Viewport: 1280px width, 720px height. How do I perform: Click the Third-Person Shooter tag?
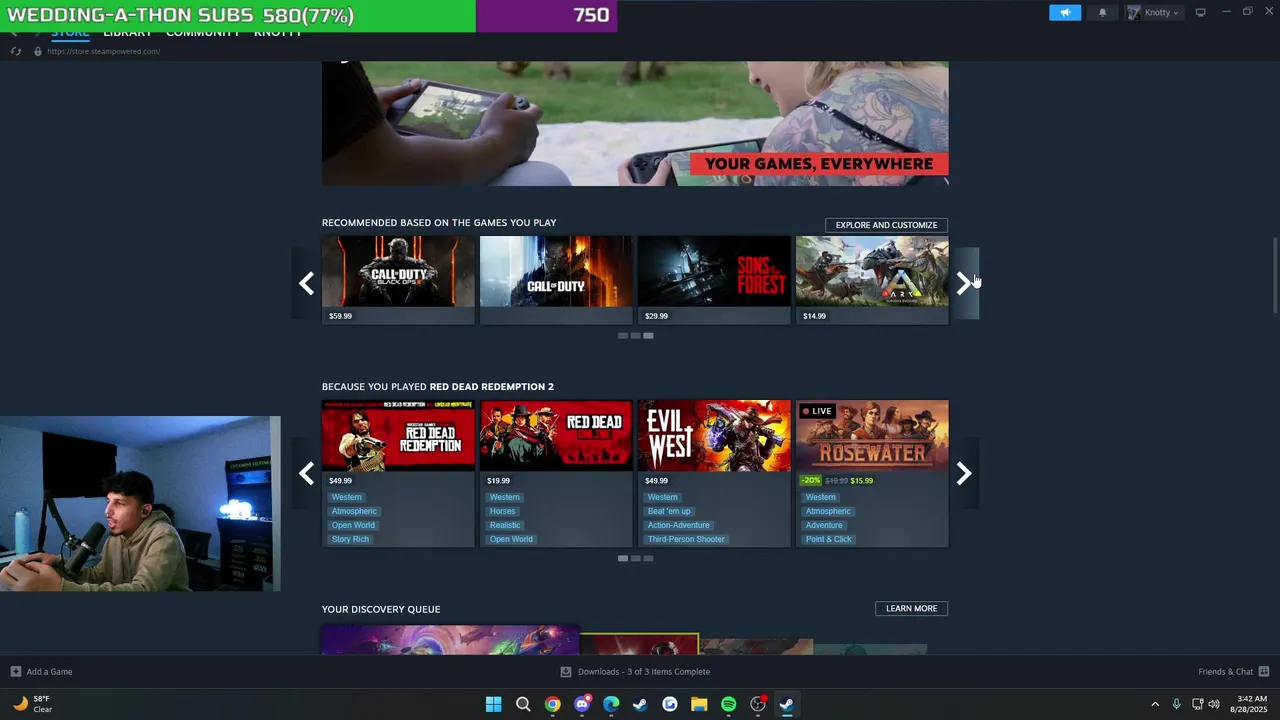tap(686, 539)
